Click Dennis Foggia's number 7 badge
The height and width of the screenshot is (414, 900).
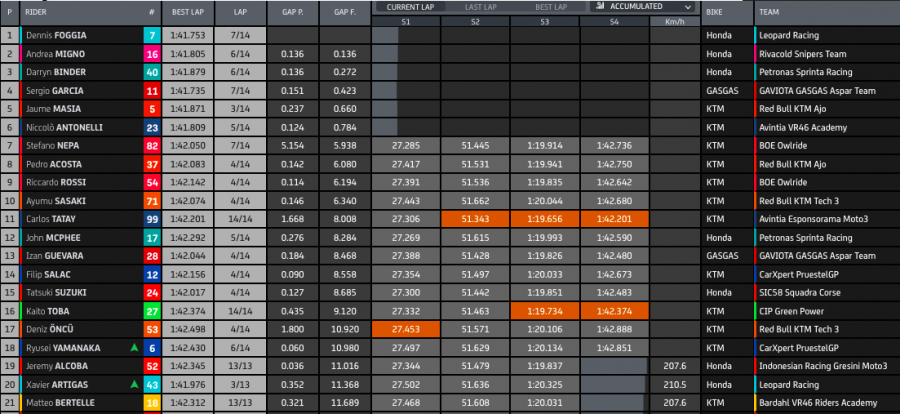click(151, 35)
